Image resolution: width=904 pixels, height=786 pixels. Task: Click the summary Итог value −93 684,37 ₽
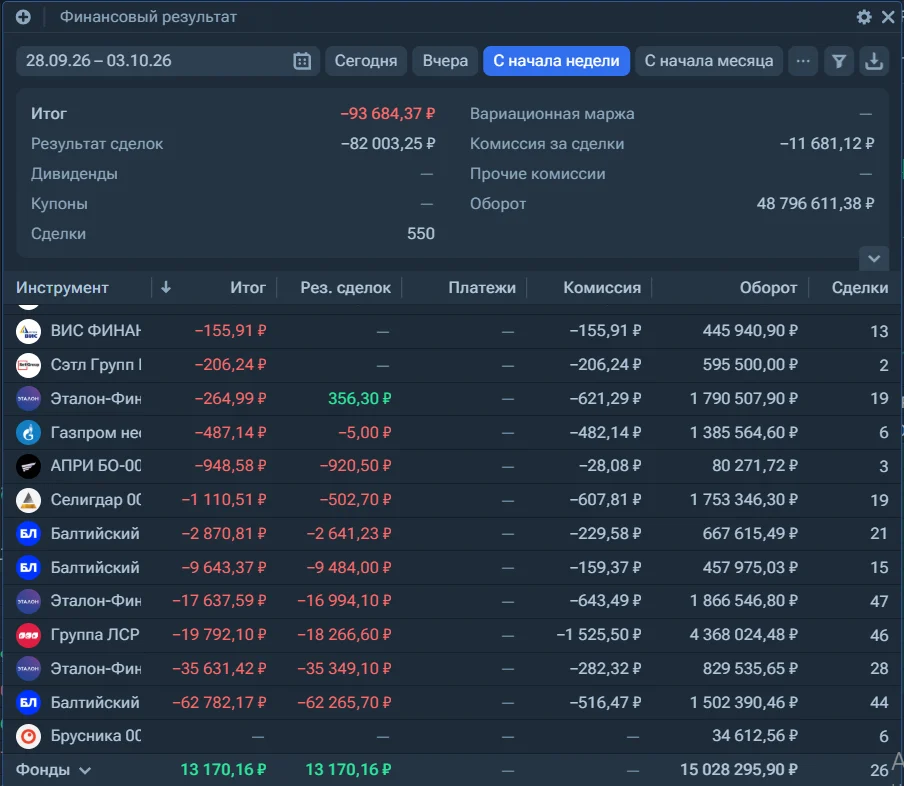pos(387,114)
